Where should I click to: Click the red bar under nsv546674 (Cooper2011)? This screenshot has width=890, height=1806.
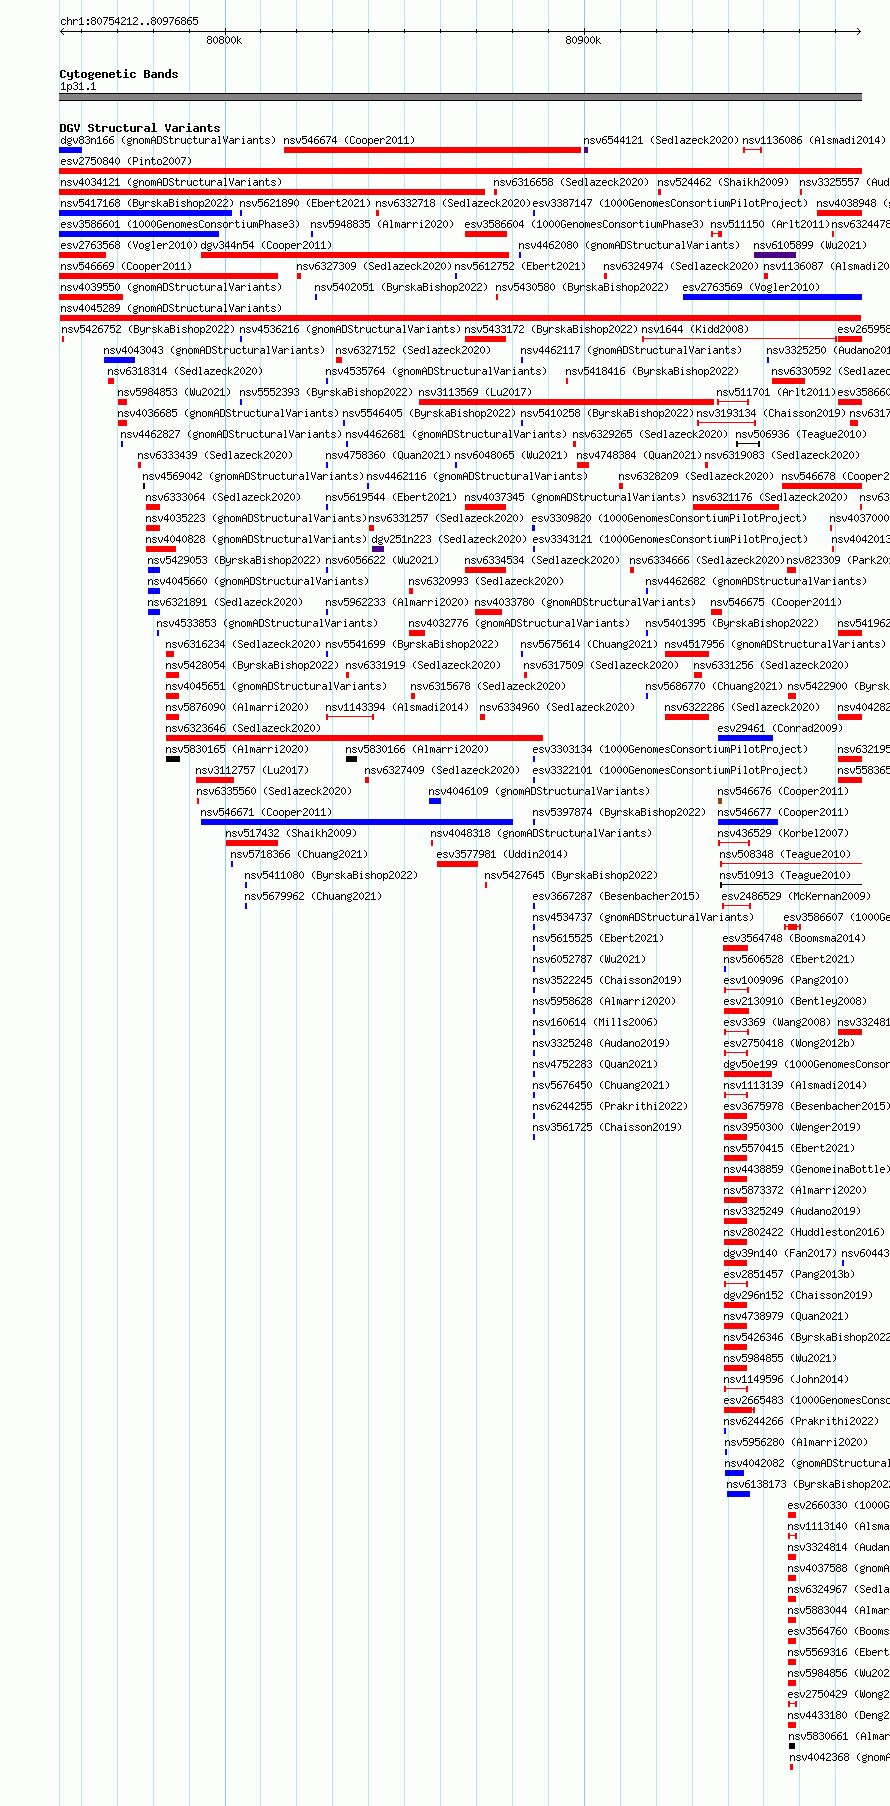[x=433, y=150]
